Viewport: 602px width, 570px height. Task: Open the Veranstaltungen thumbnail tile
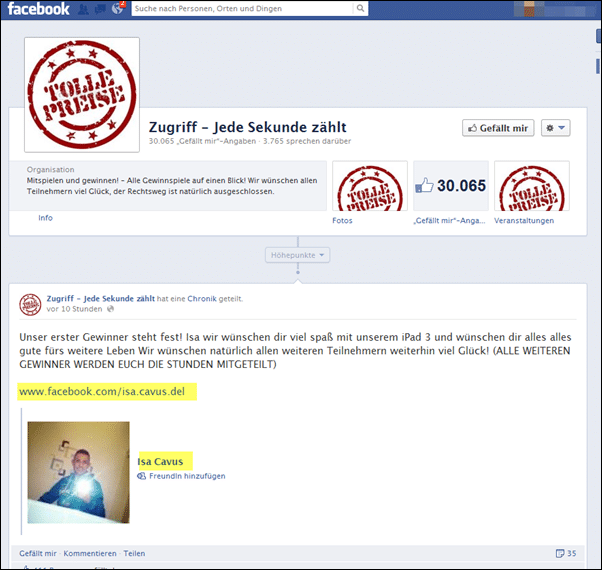(x=532, y=186)
